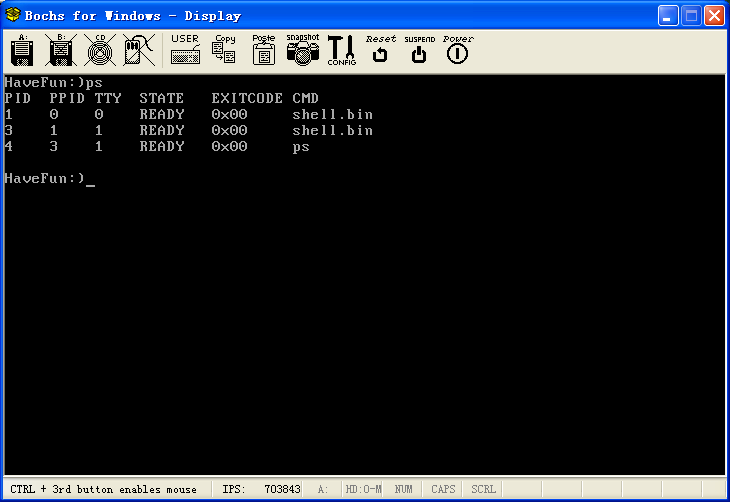Click the TTY column header
The image size is (730, 502).
(108, 98)
